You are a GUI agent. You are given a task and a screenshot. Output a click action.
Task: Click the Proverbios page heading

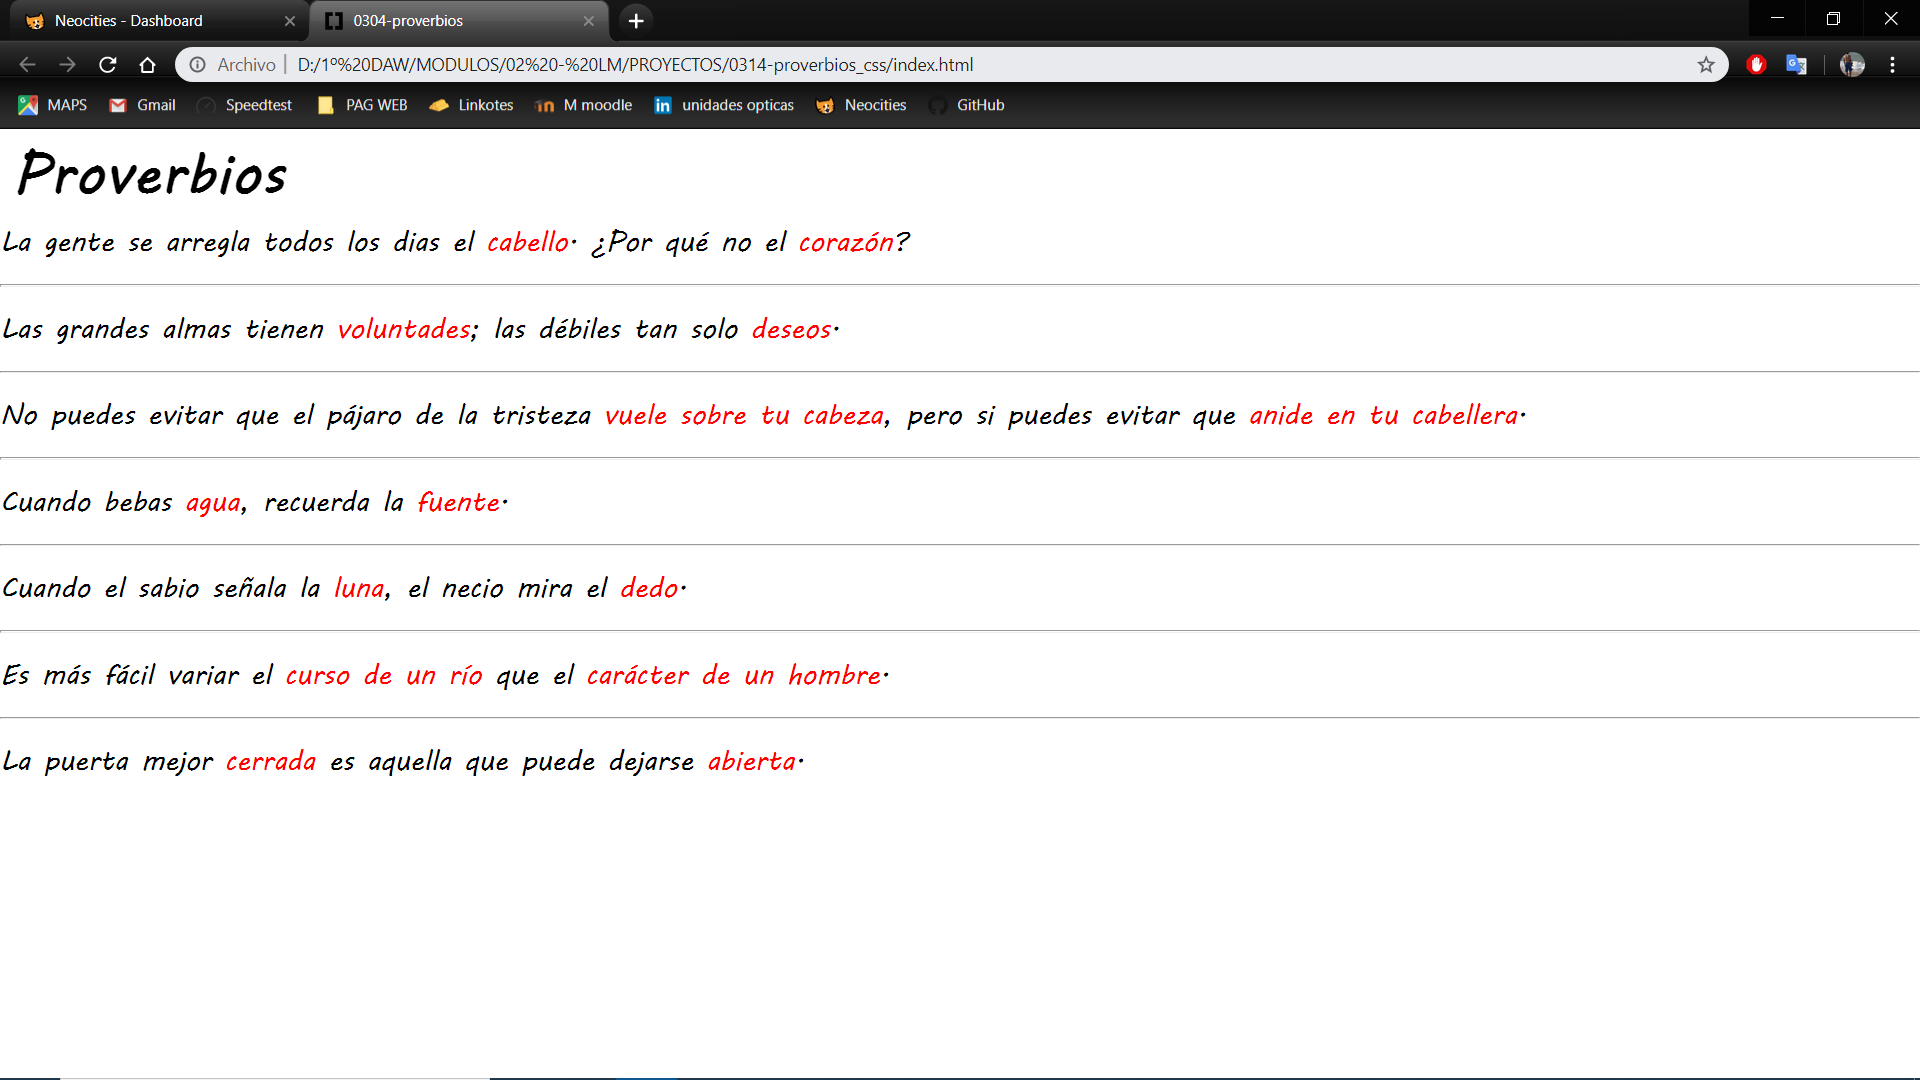(153, 175)
